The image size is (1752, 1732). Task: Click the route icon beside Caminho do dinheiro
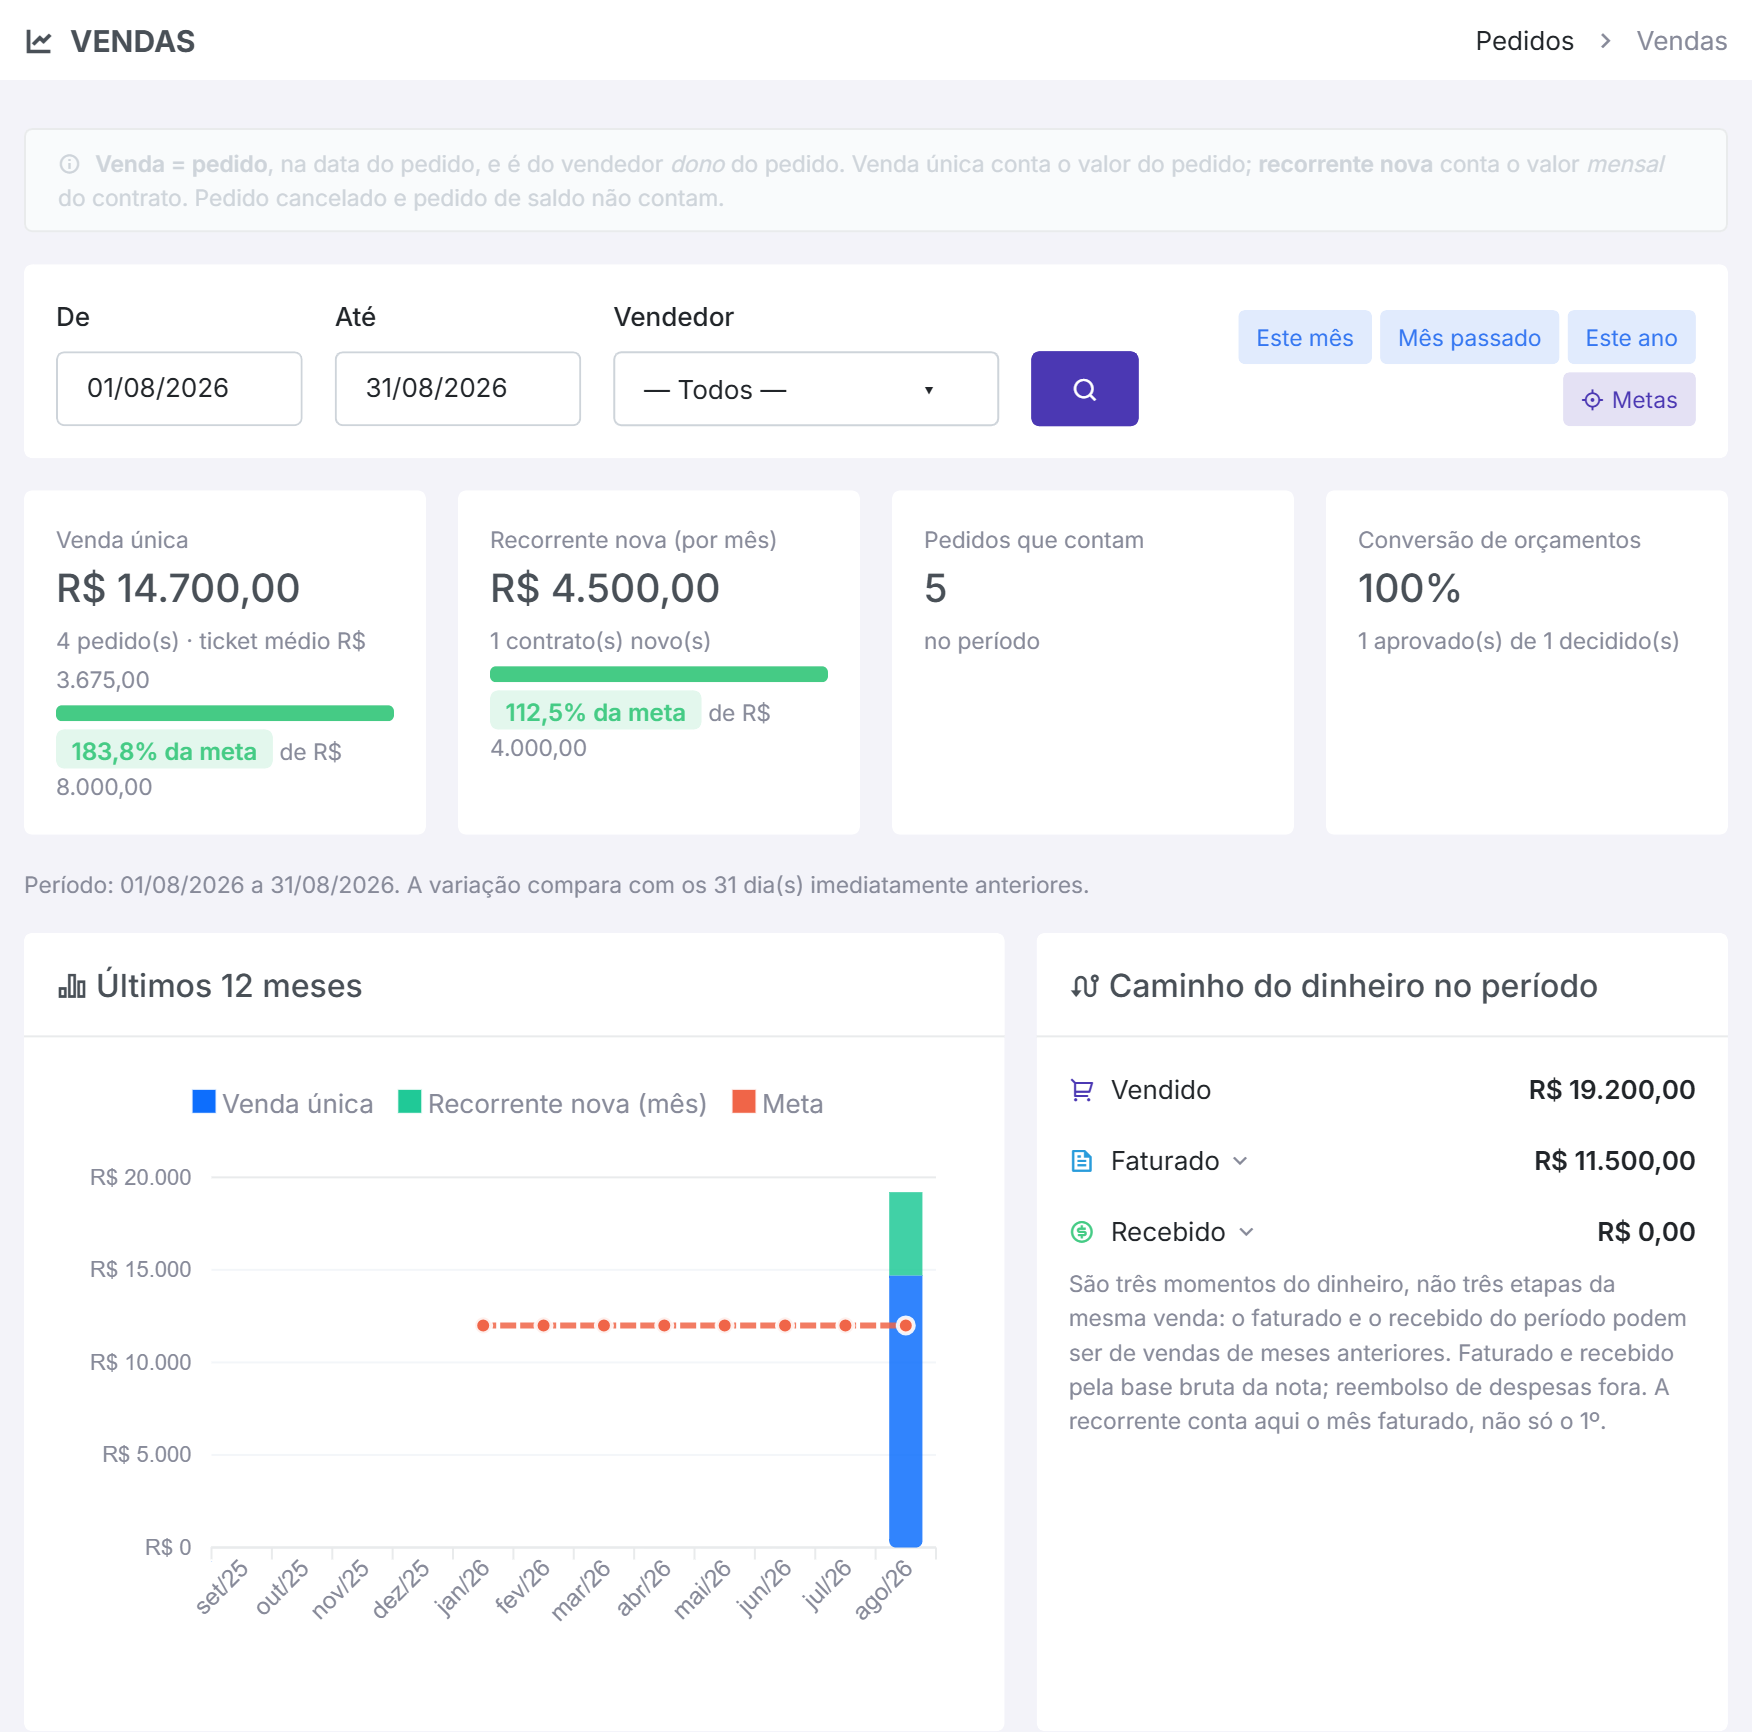pyautogui.click(x=1084, y=987)
